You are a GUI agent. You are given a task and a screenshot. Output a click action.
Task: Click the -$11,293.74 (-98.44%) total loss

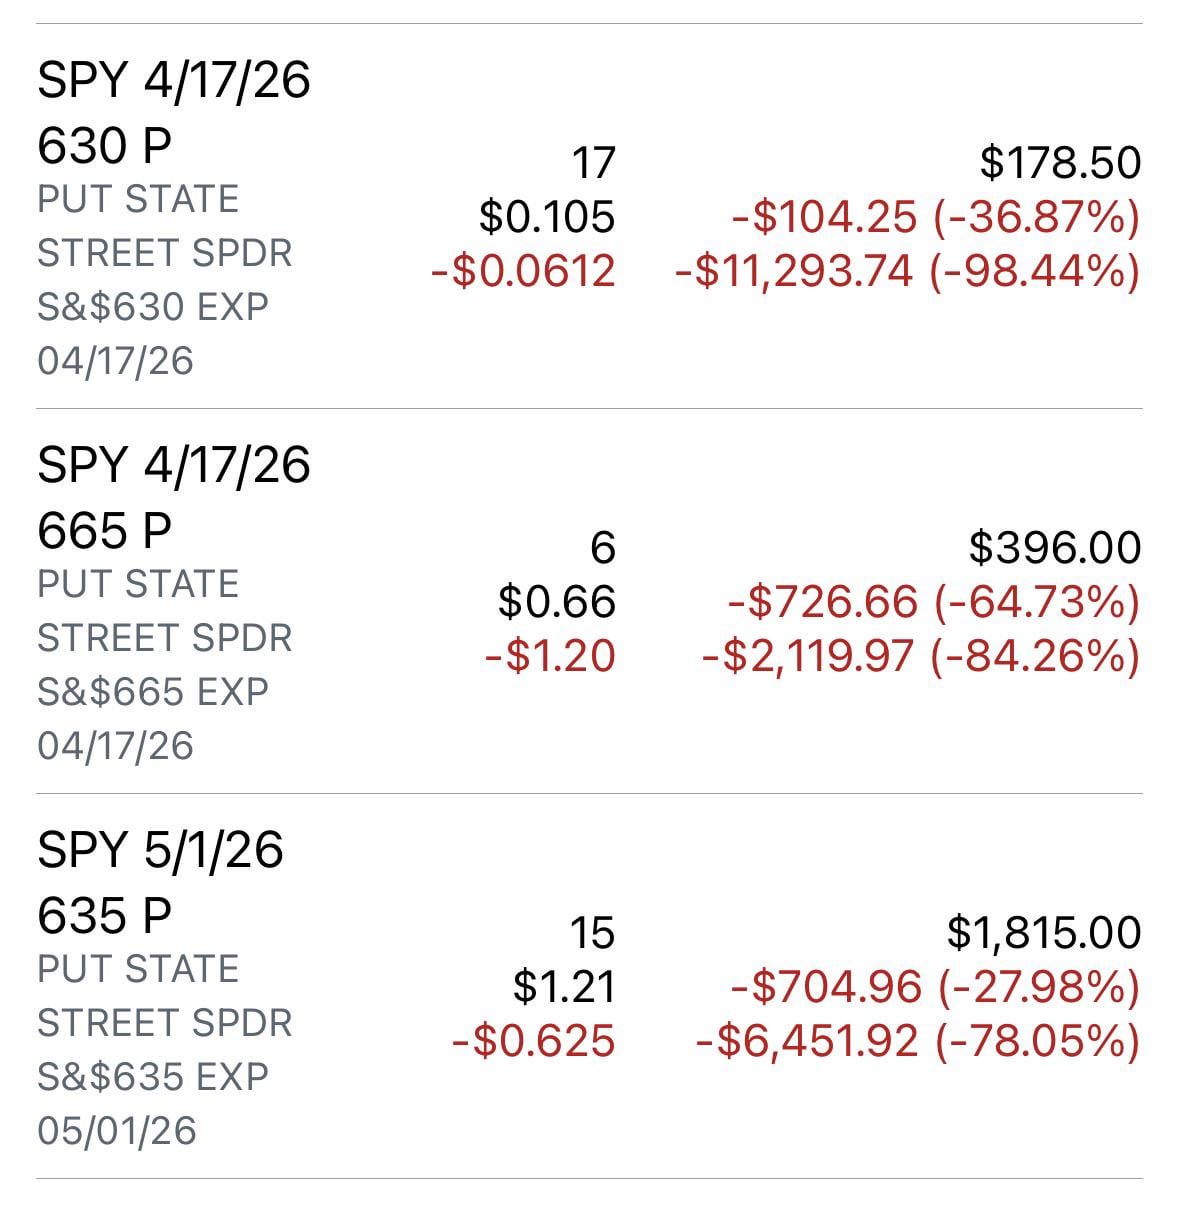(x=907, y=271)
